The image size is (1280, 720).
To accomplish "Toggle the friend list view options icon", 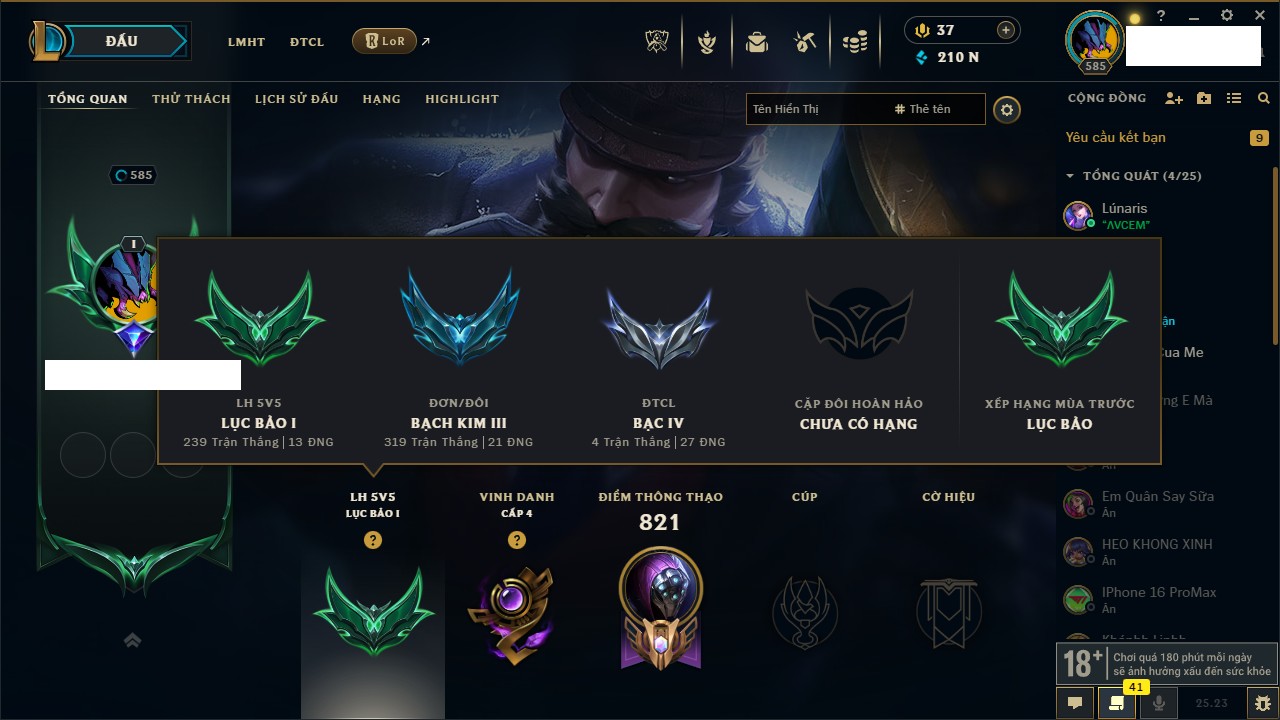I will (1234, 98).
